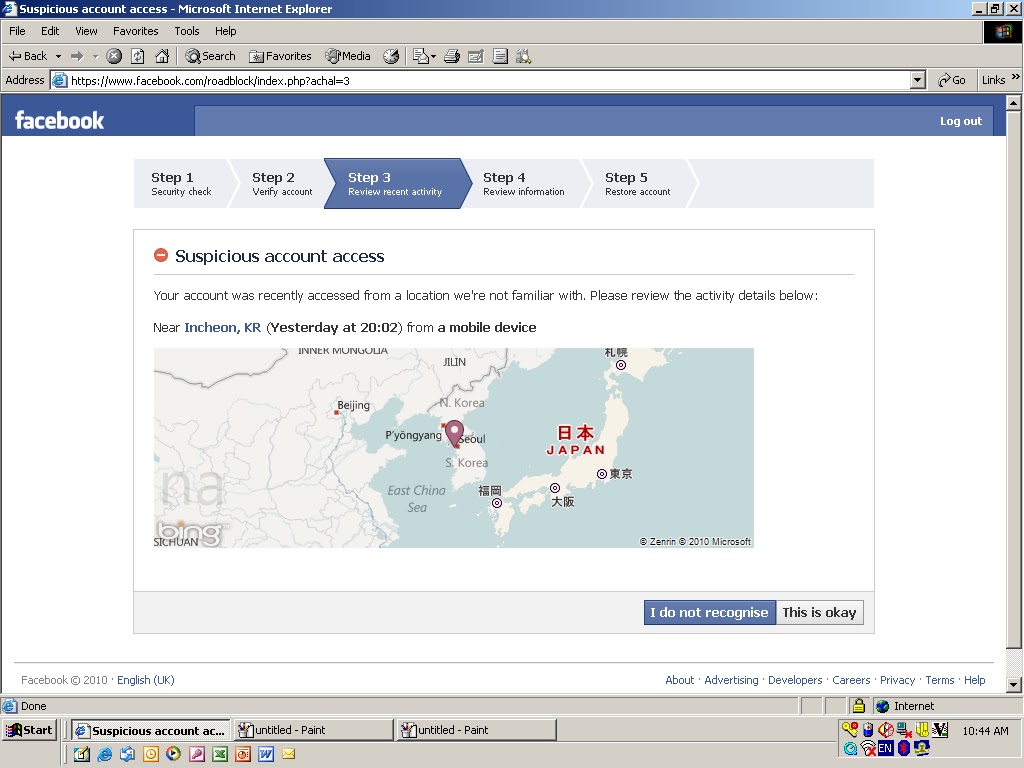Click the address bar URL field
Screen dimensions: 1024x768
pos(490,80)
